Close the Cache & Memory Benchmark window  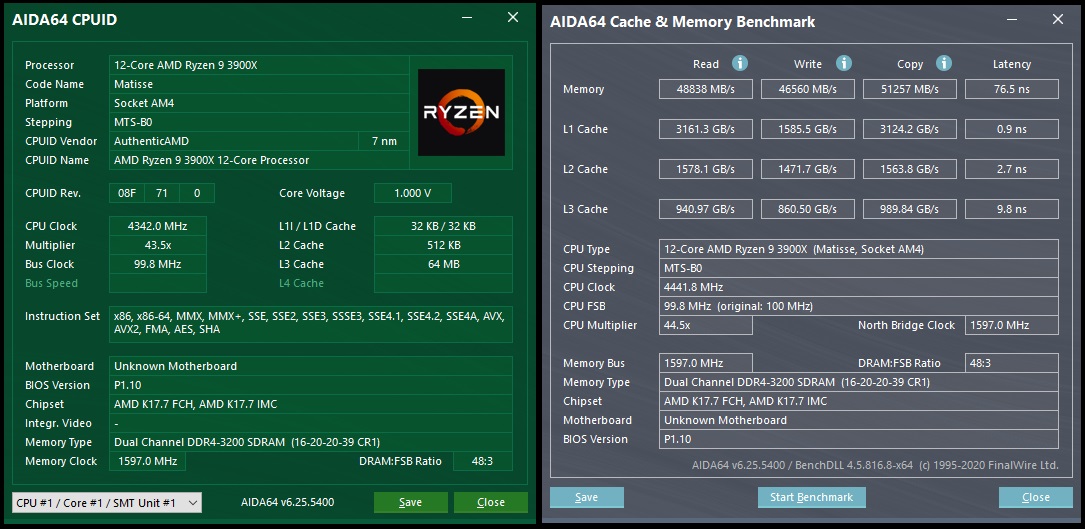1057,20
